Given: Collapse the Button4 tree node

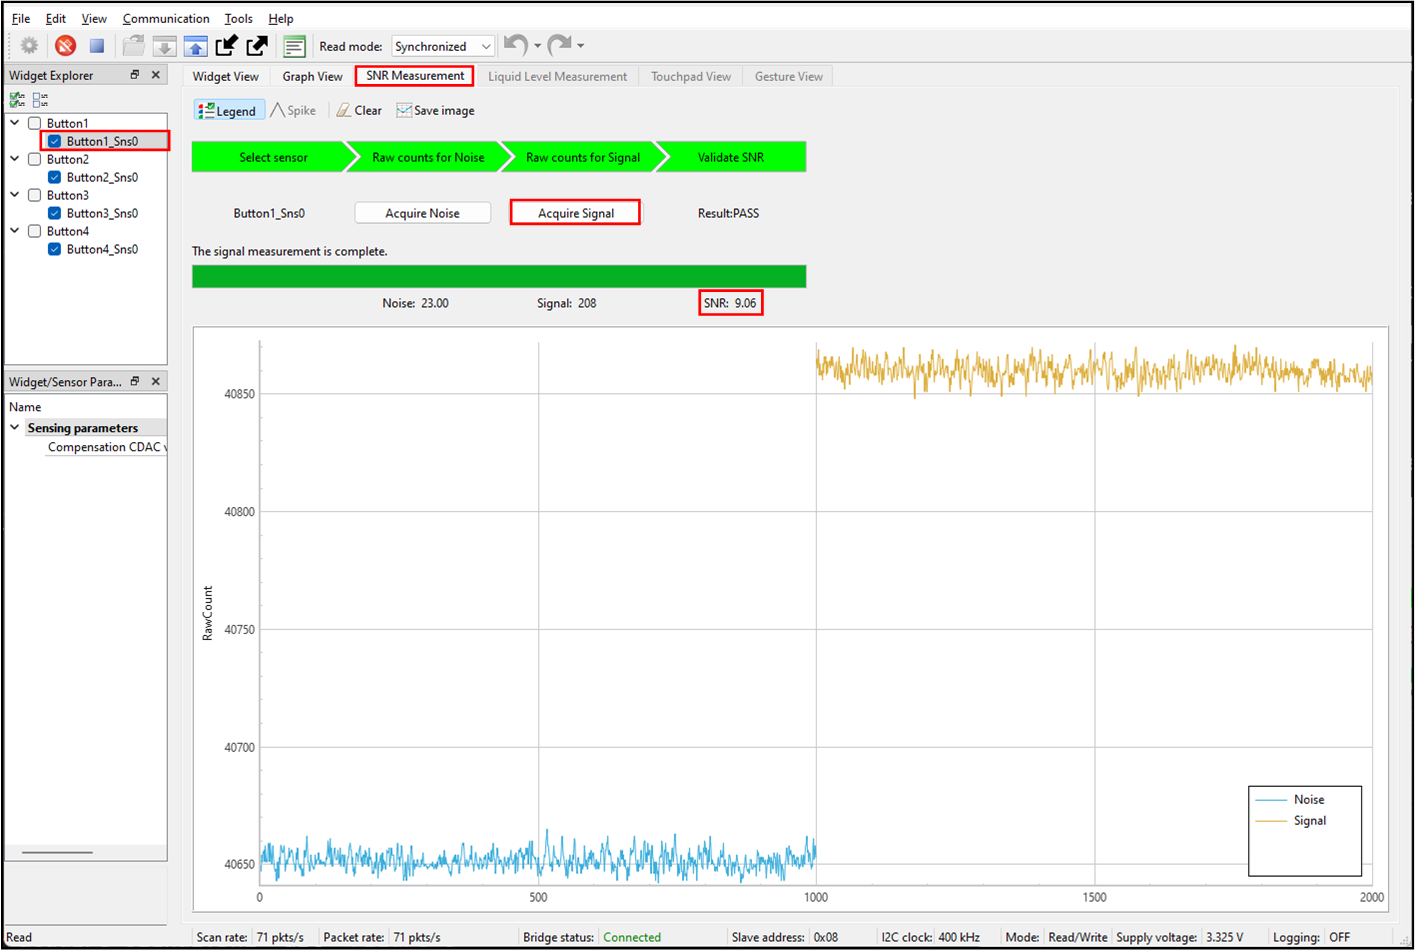Looking at the screenshot, I should (x=15, y=231).
